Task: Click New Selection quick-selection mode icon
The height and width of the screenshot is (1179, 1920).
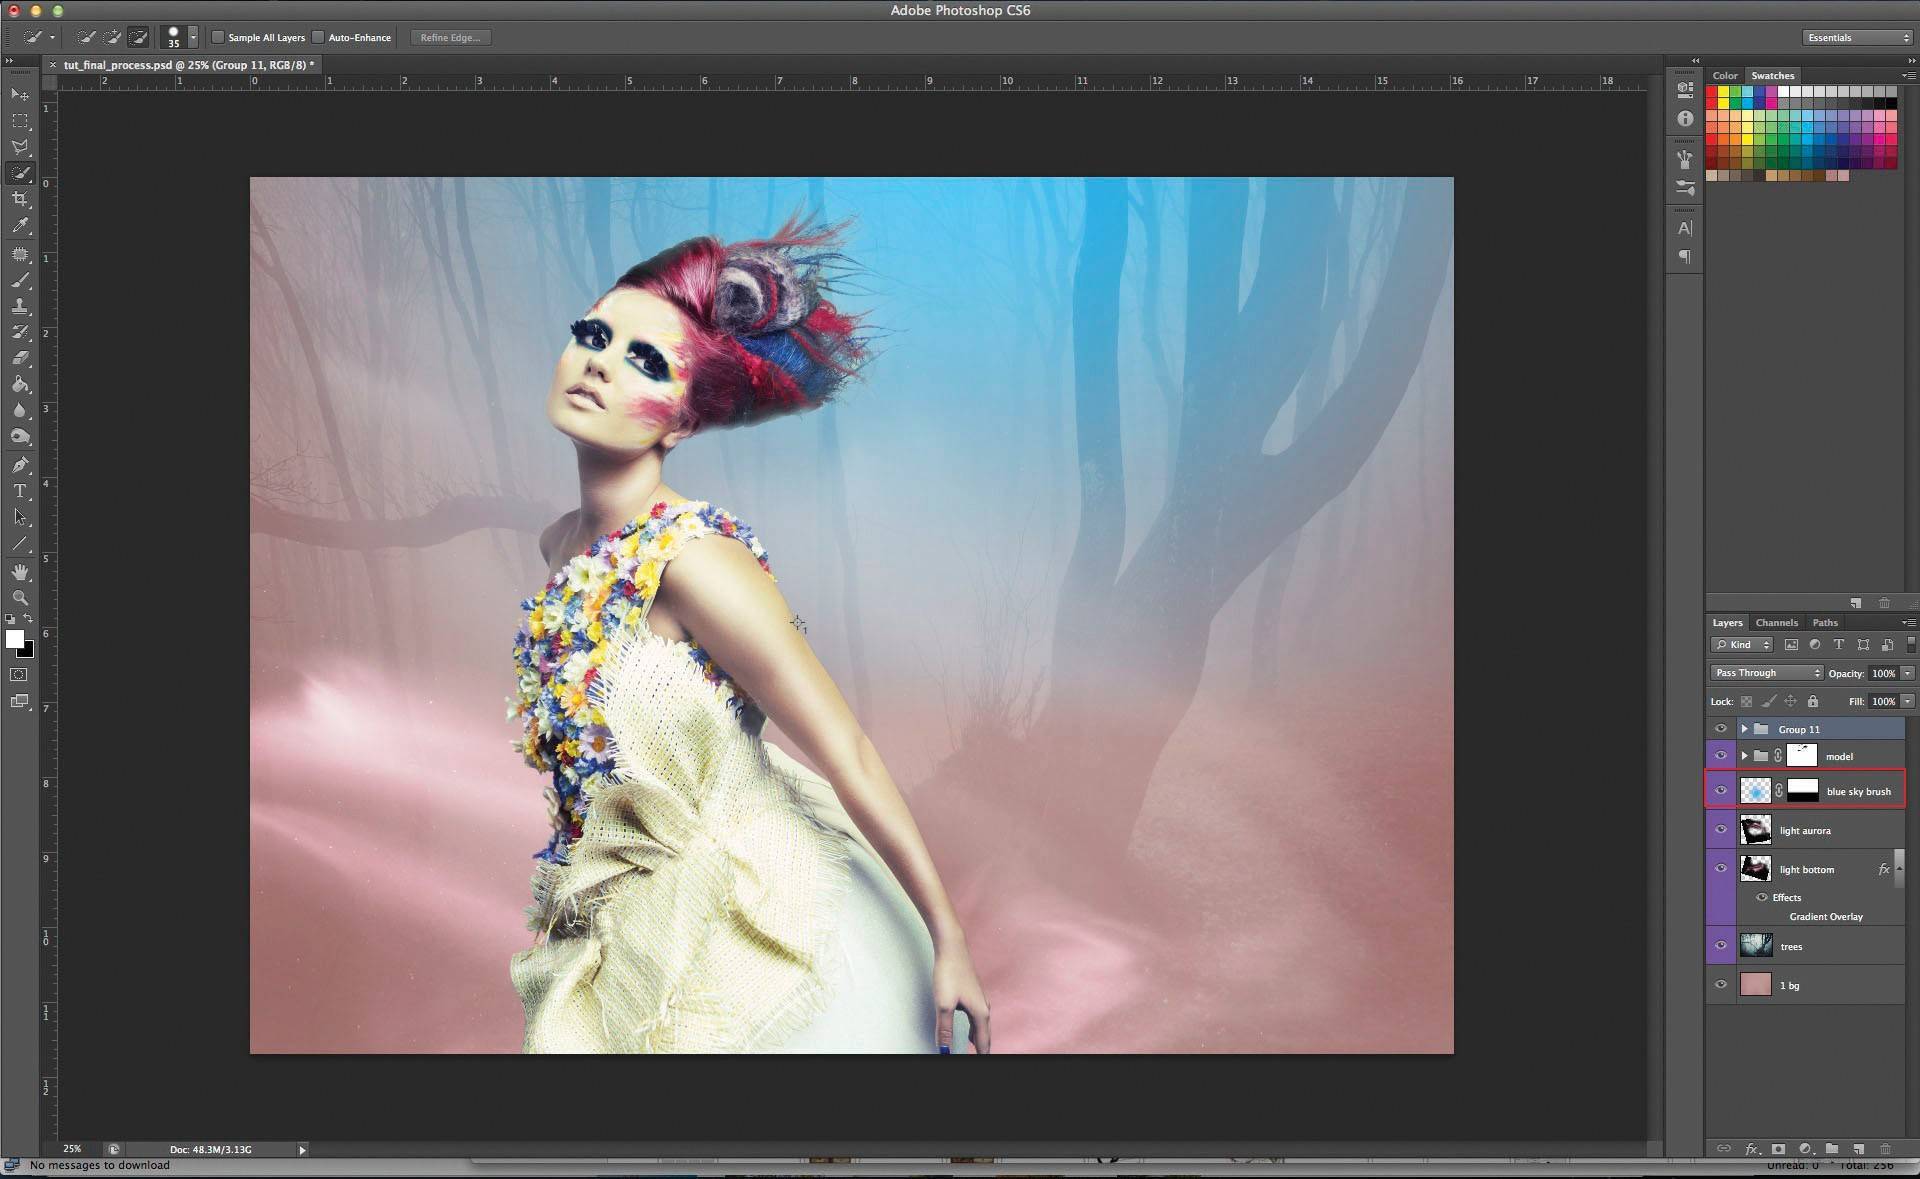Action: (x=86, y=37)
